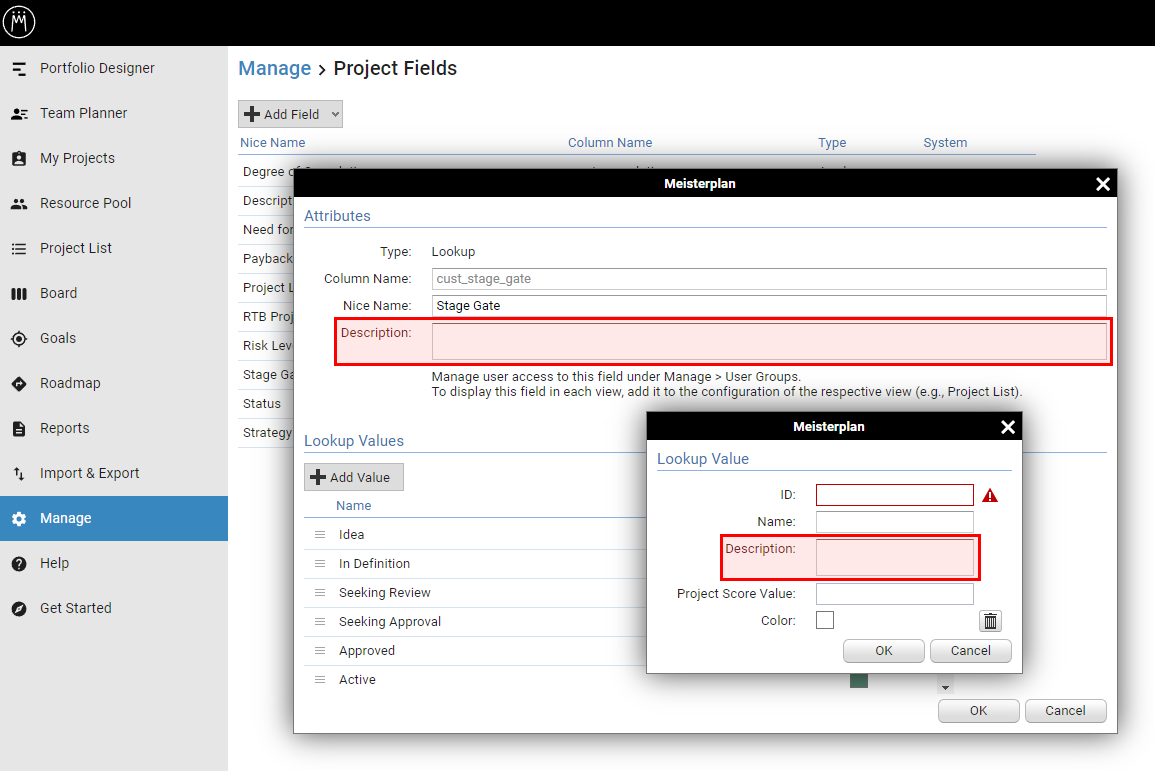The height and width of the screenshot is (771, 1155).
Task: Click the System column header
Action: 945,143
